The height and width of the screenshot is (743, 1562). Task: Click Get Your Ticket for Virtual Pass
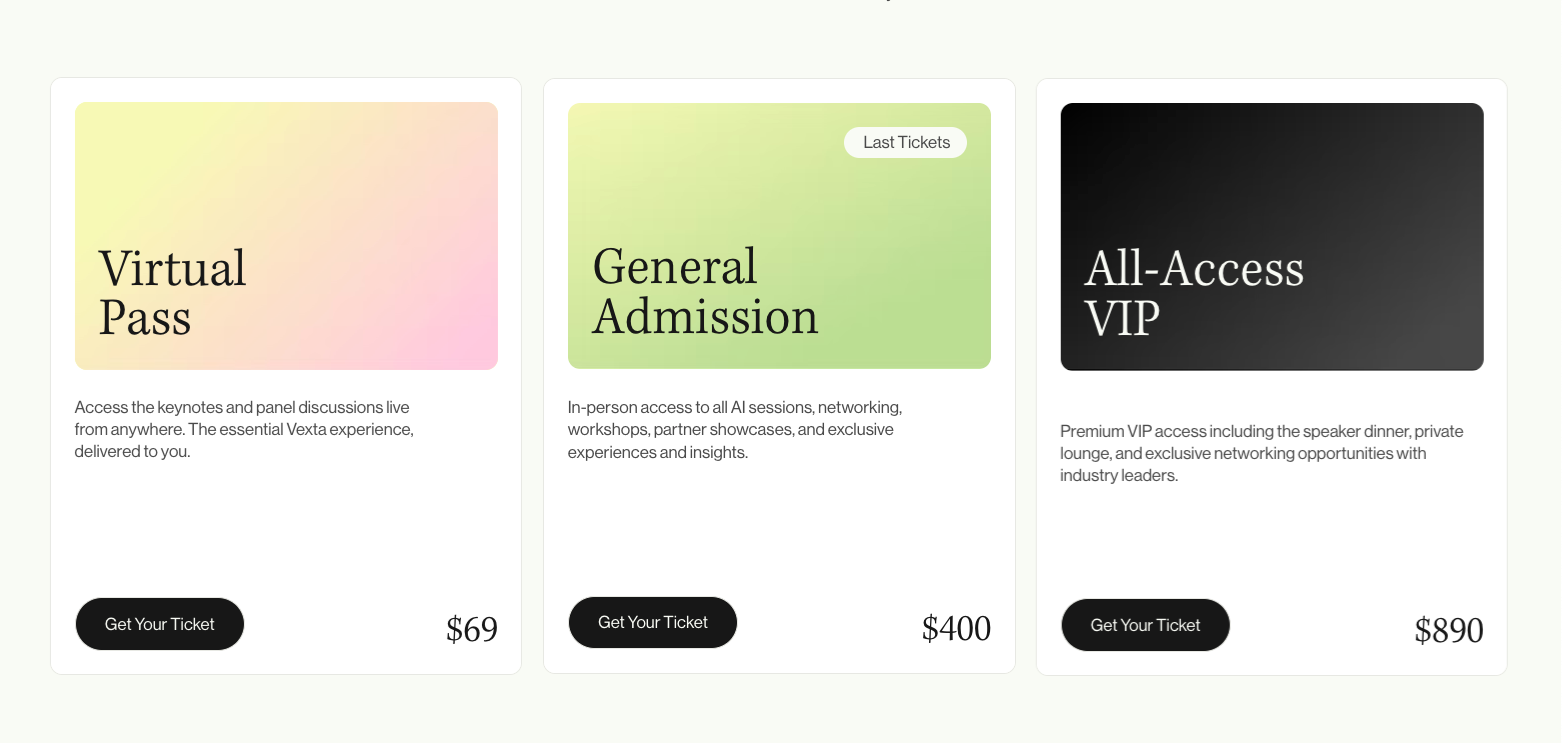point(160,624)
